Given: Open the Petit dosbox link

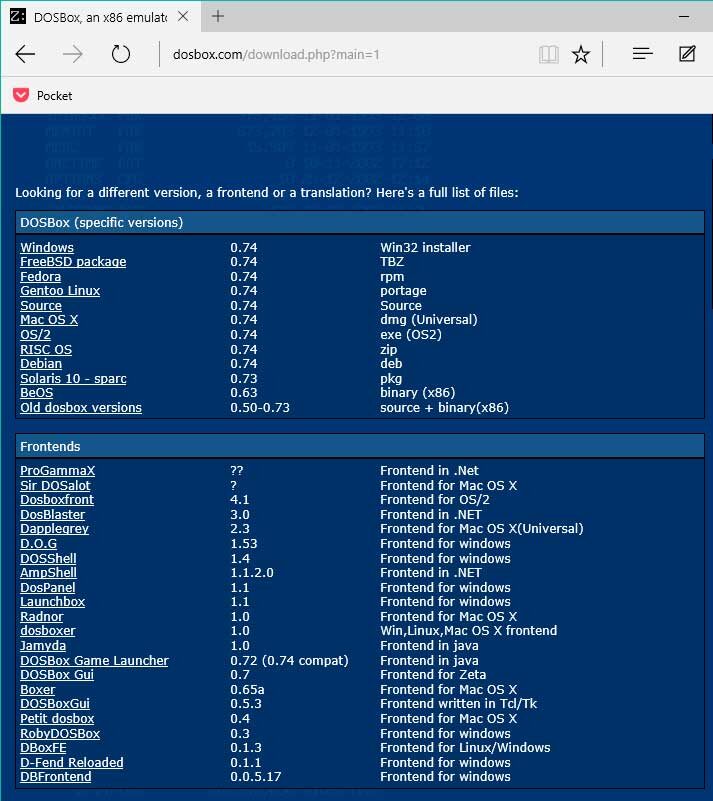Looking at the screenshot, I should (x=57, y=719).
